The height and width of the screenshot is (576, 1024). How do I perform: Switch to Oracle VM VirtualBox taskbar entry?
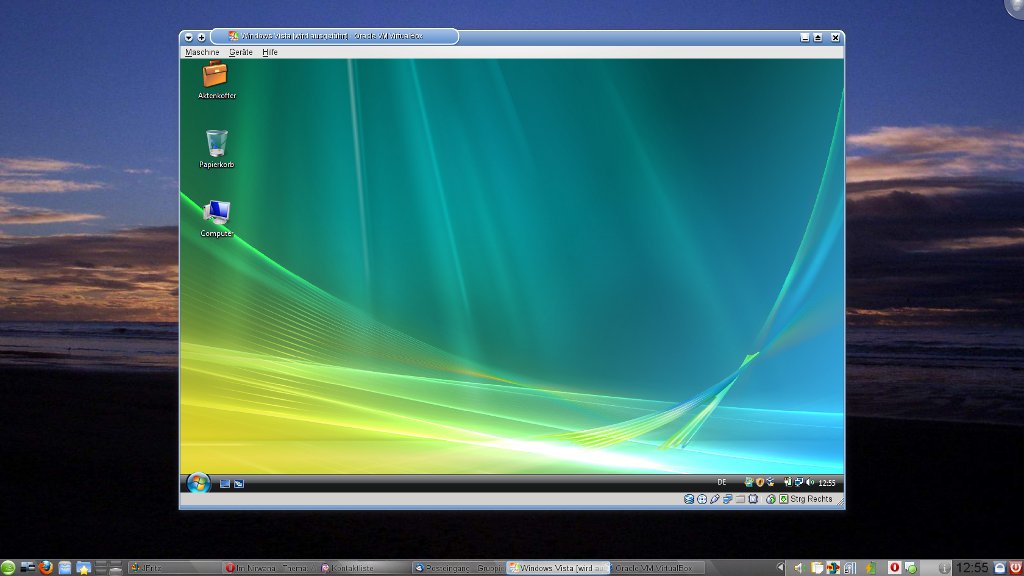click(x=659, y=568)
